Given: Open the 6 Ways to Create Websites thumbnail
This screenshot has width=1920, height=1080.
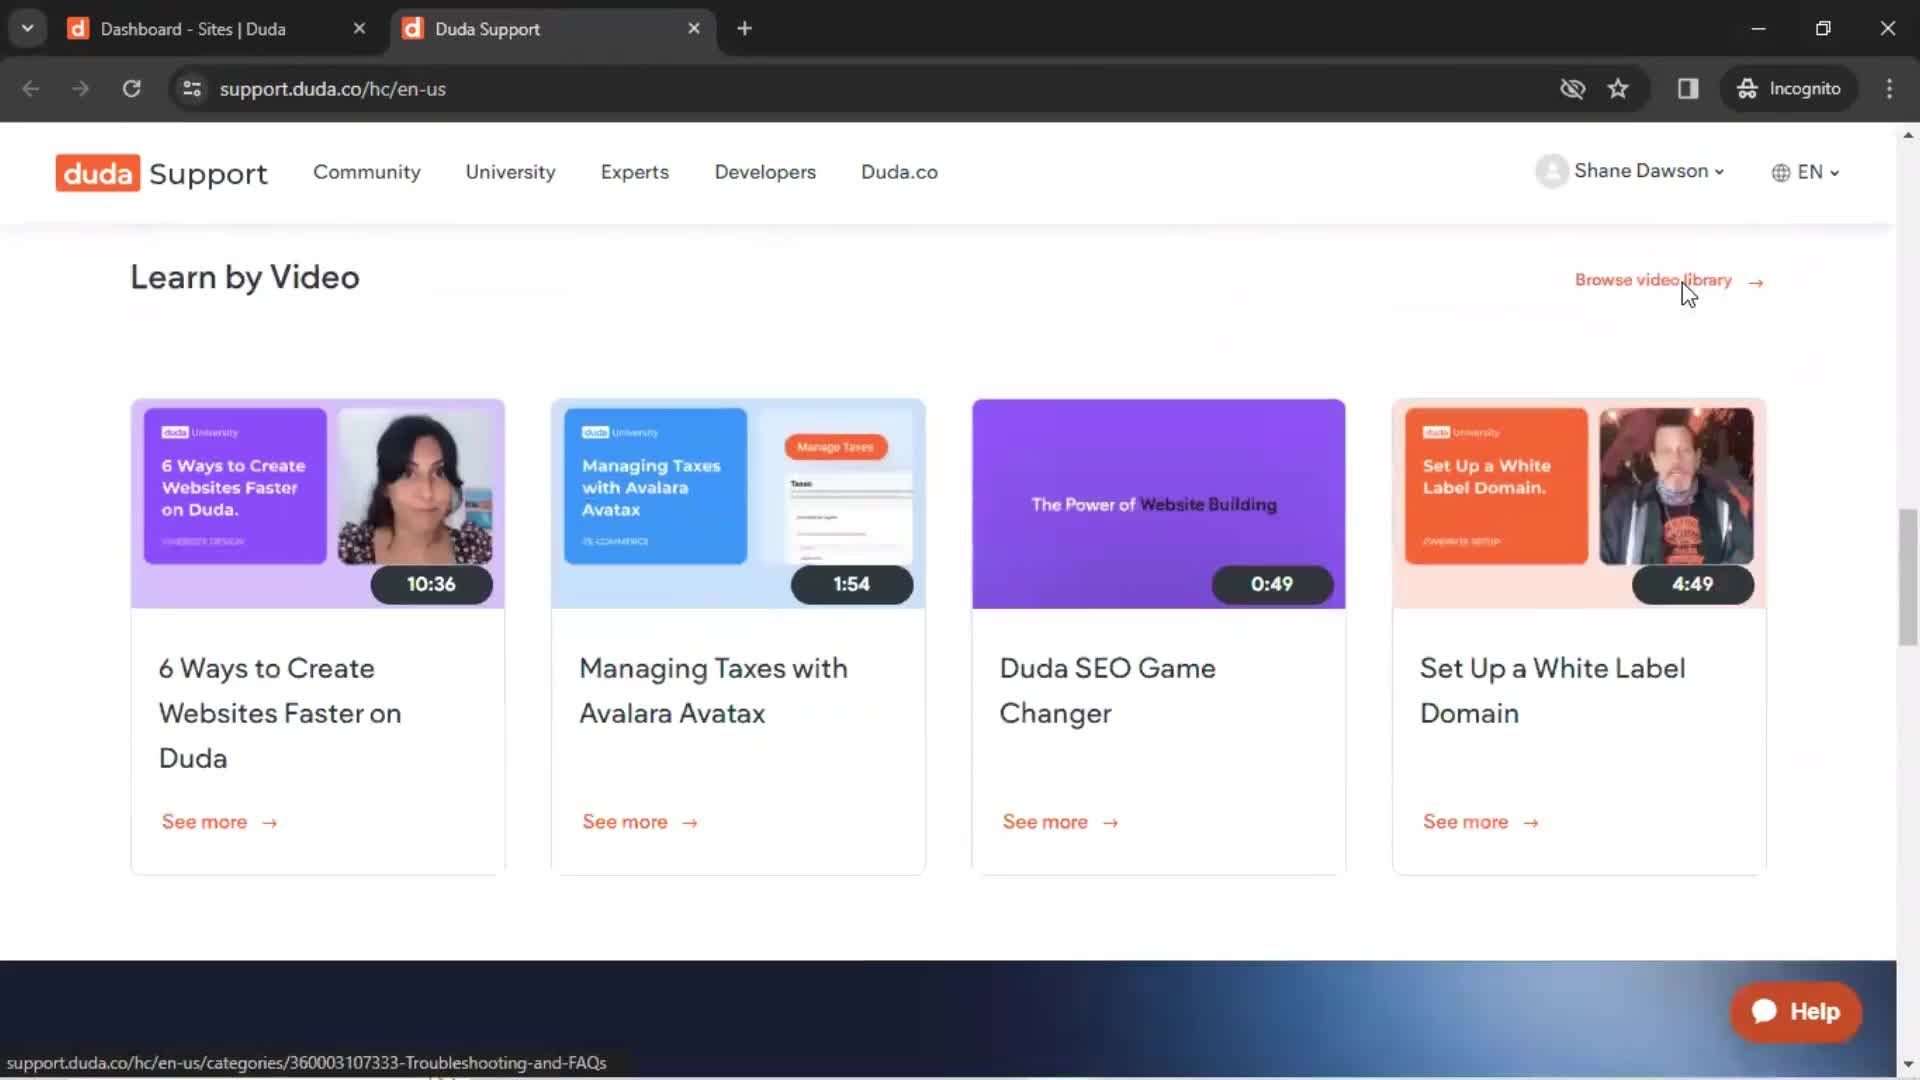Looking at the screenshot, I should point(318,504).
